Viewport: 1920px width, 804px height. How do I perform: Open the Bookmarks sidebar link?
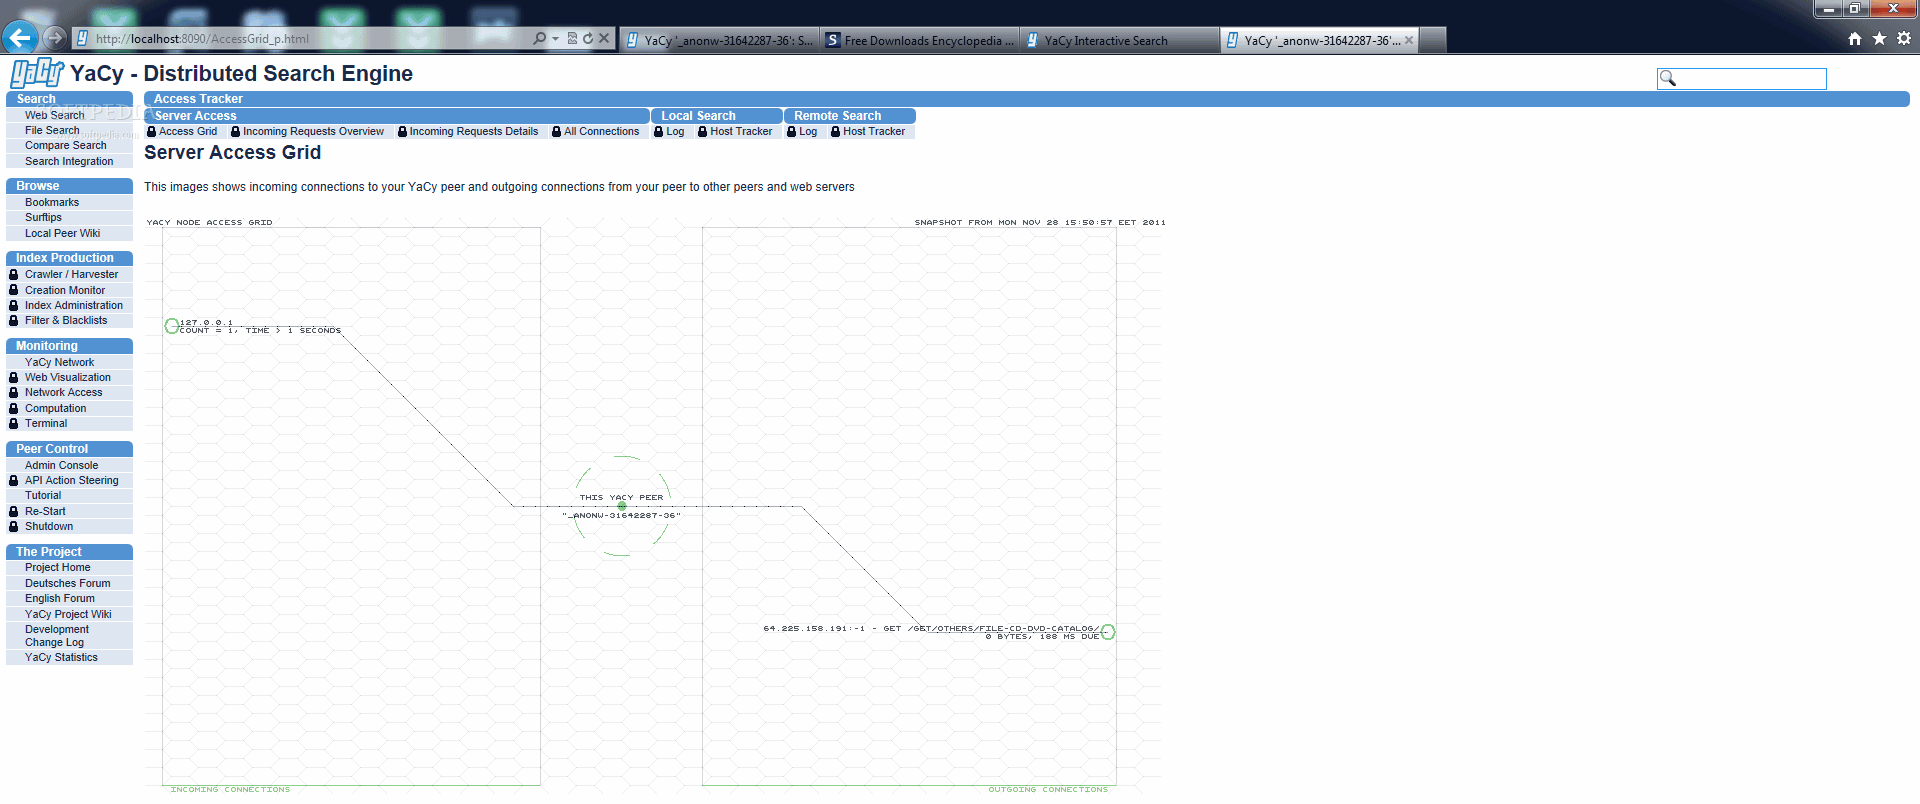point(52,202)
